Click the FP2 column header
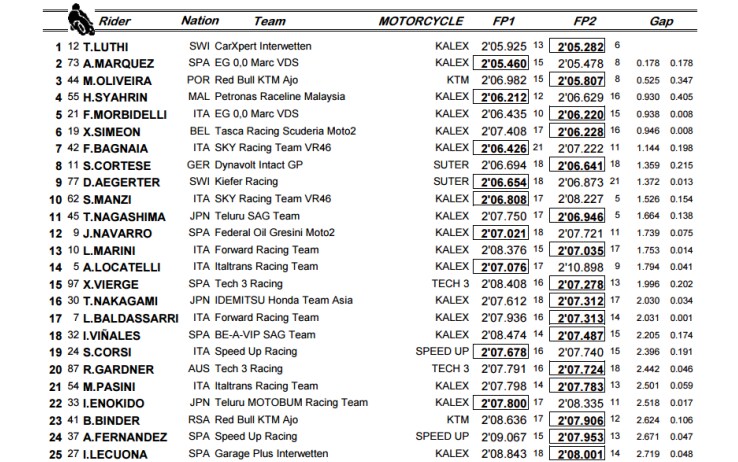 585,21
